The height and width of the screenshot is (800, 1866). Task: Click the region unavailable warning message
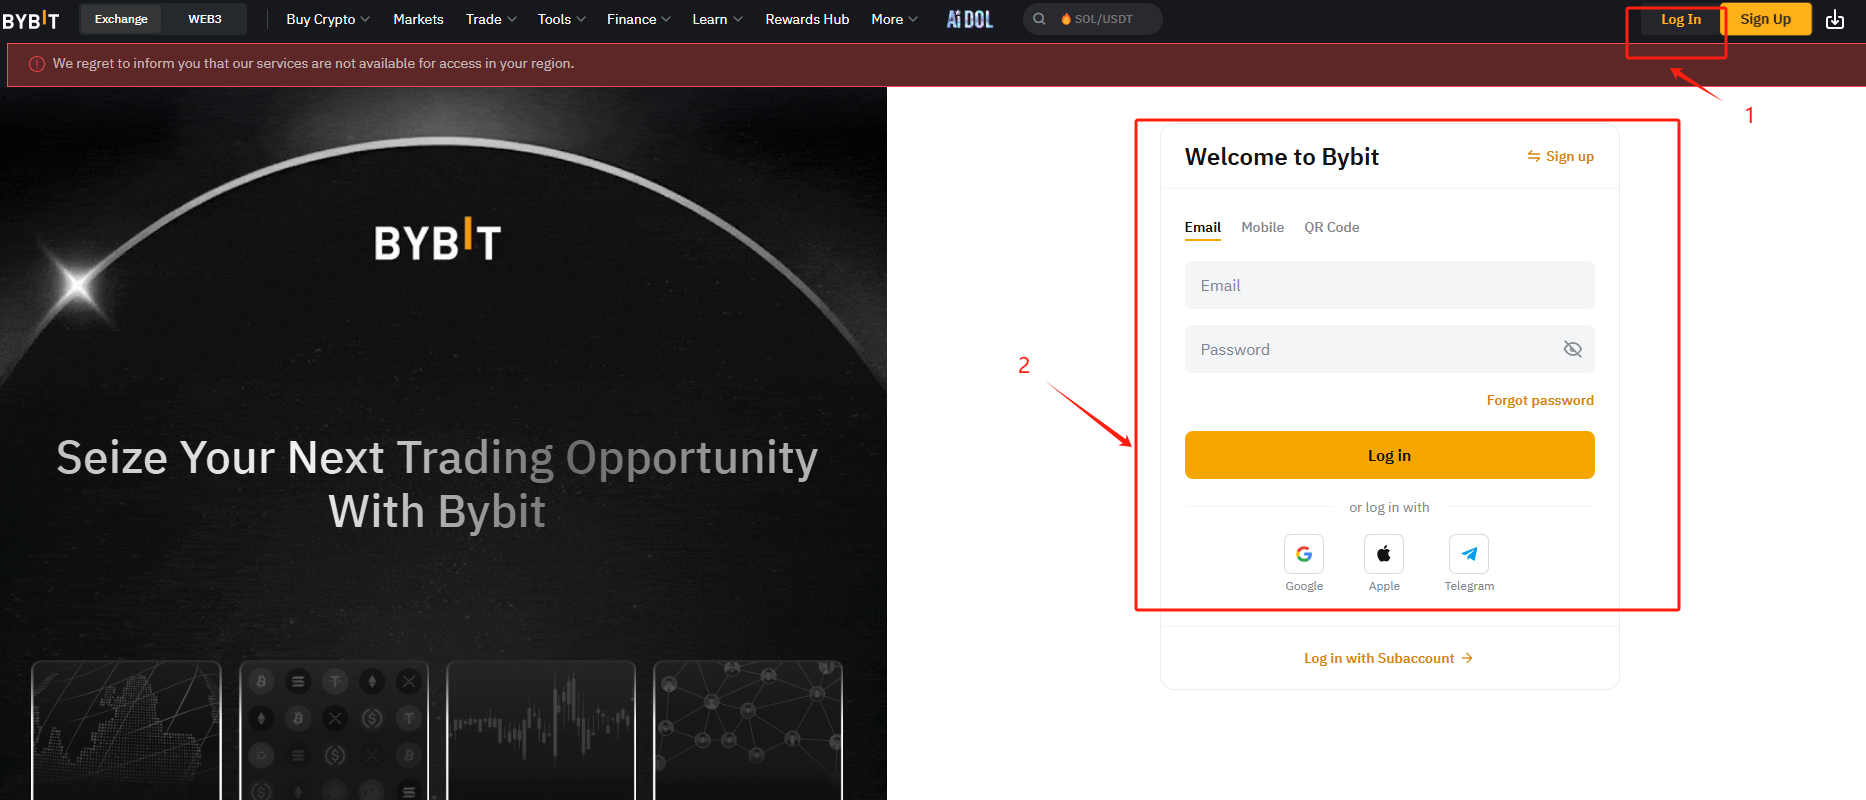click(x=313, y=63)
